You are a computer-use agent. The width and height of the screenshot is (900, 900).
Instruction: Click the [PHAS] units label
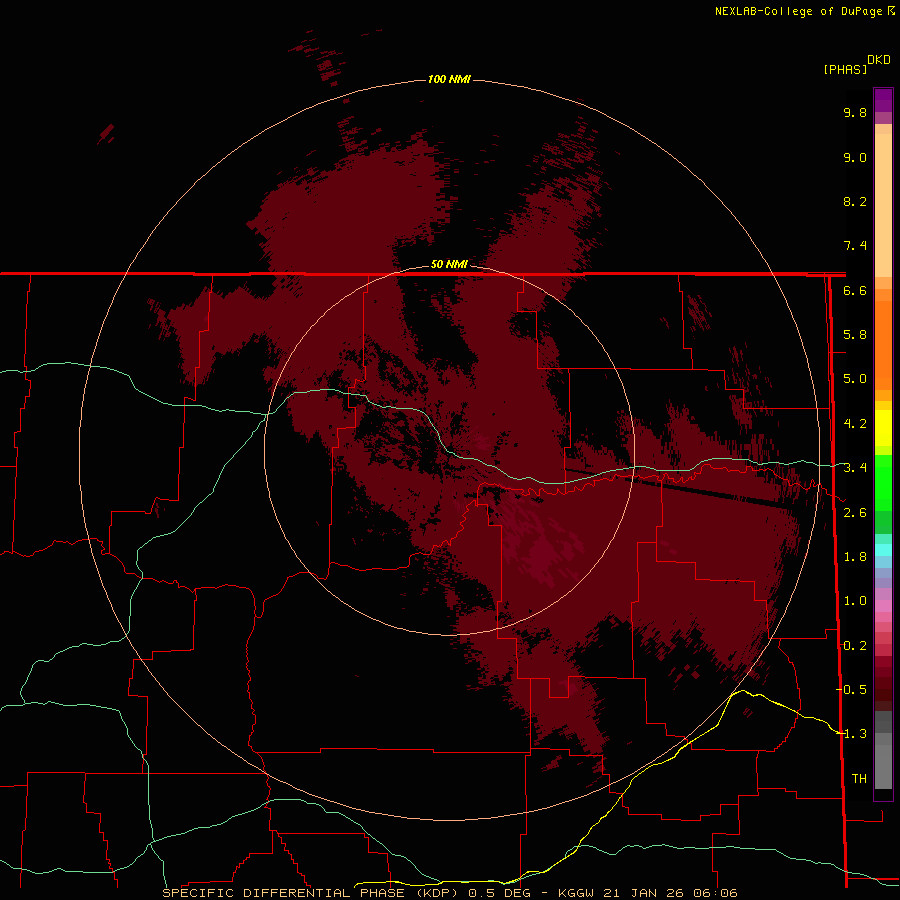point(845,70)
